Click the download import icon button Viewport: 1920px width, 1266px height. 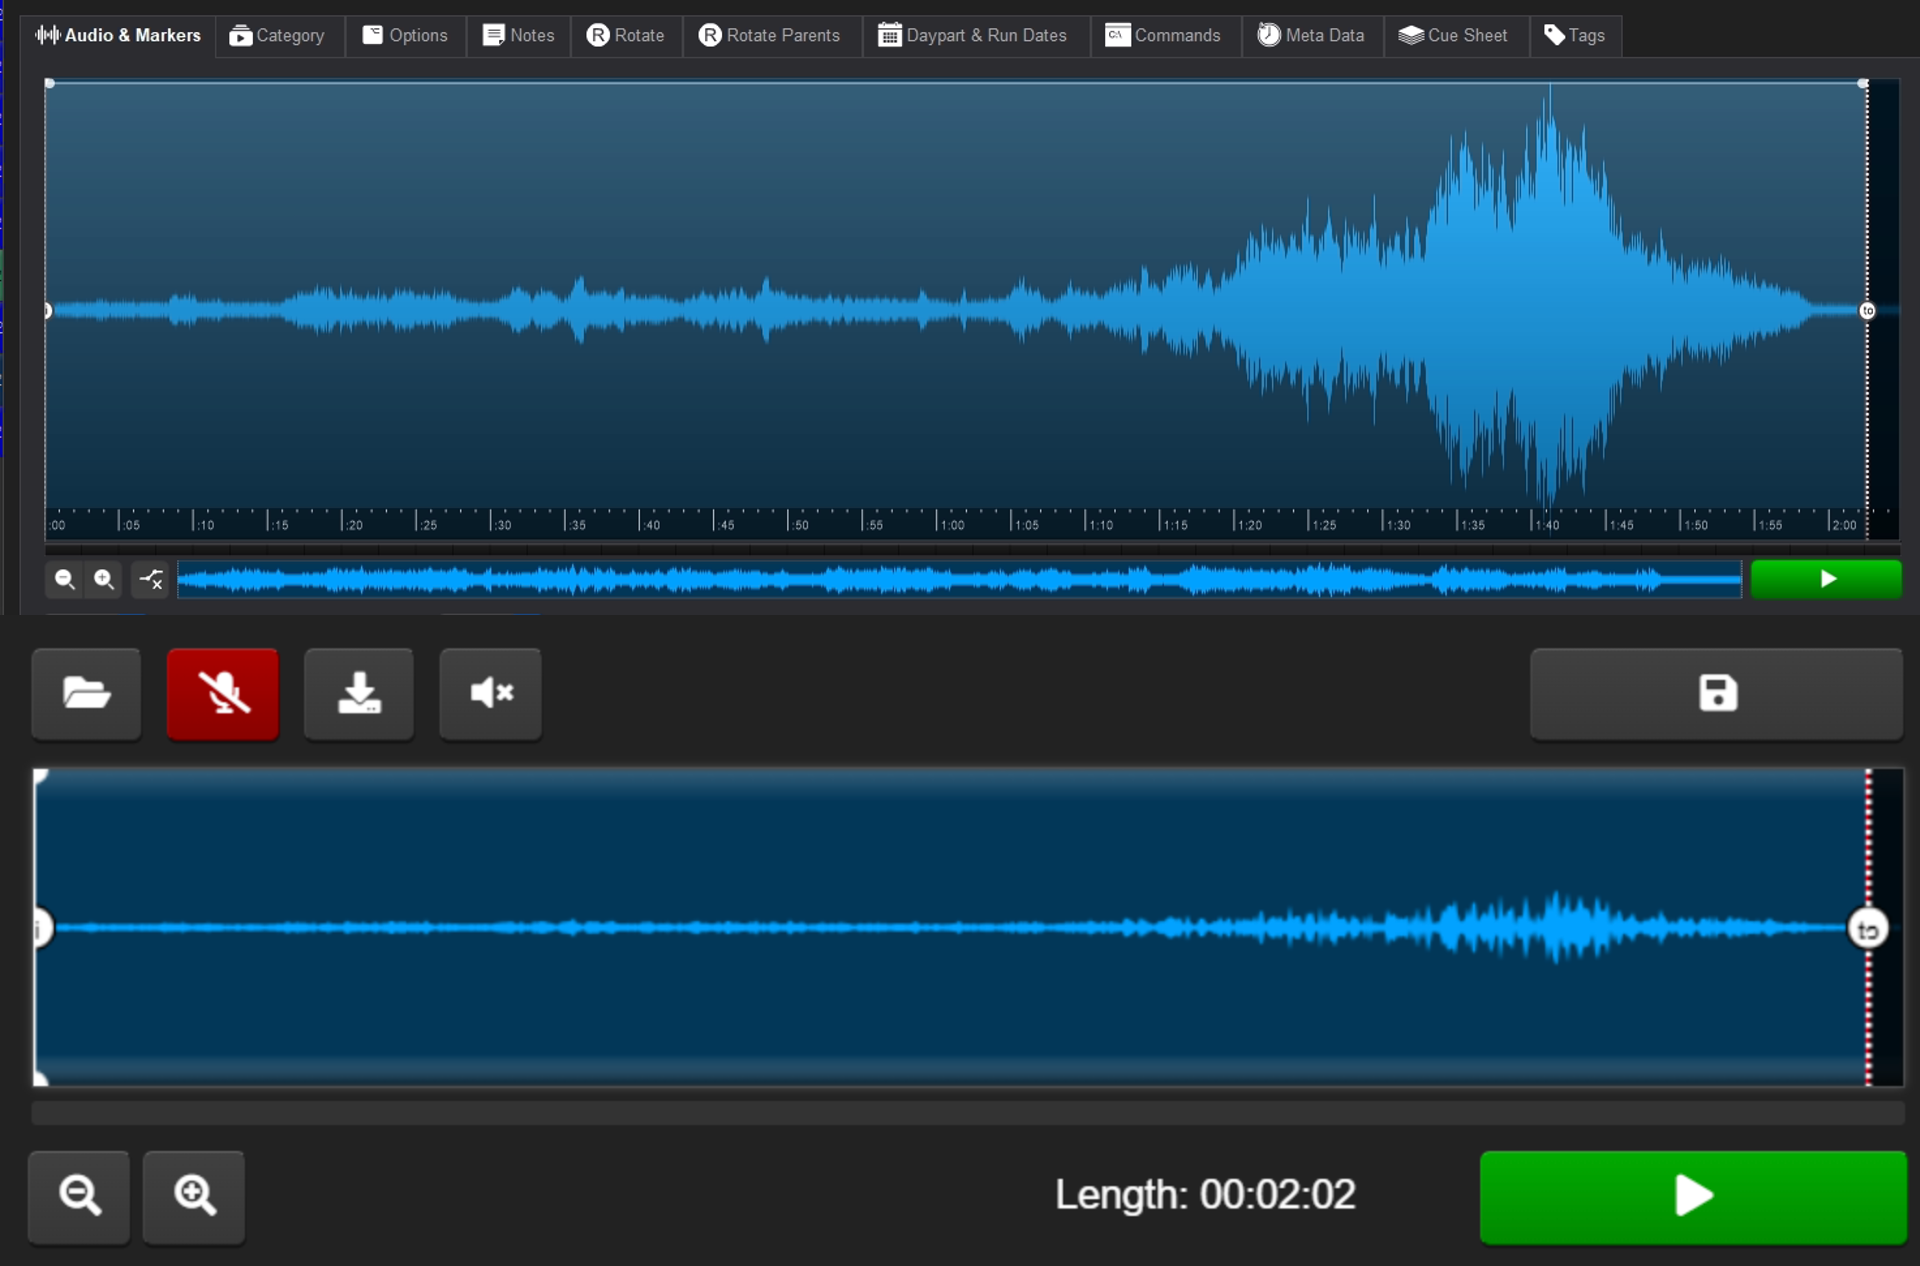[x=359, y=693]
